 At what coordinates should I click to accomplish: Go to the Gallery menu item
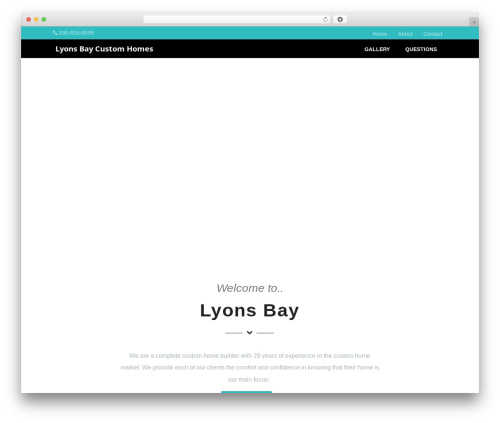click(377, 49)
